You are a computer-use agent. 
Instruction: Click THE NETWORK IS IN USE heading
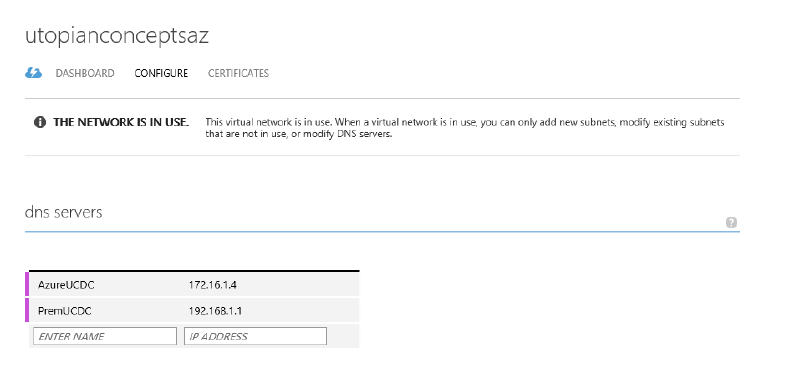(121, 122)
